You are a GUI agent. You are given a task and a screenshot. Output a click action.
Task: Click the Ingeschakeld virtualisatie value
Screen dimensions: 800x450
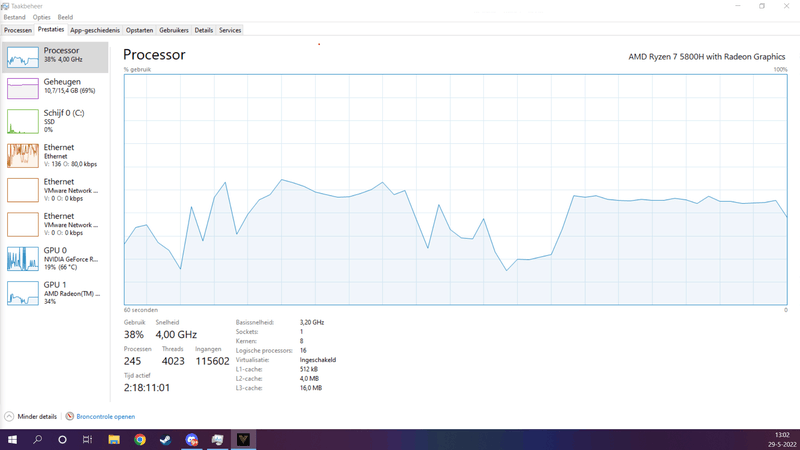click(x=318, y=360)
